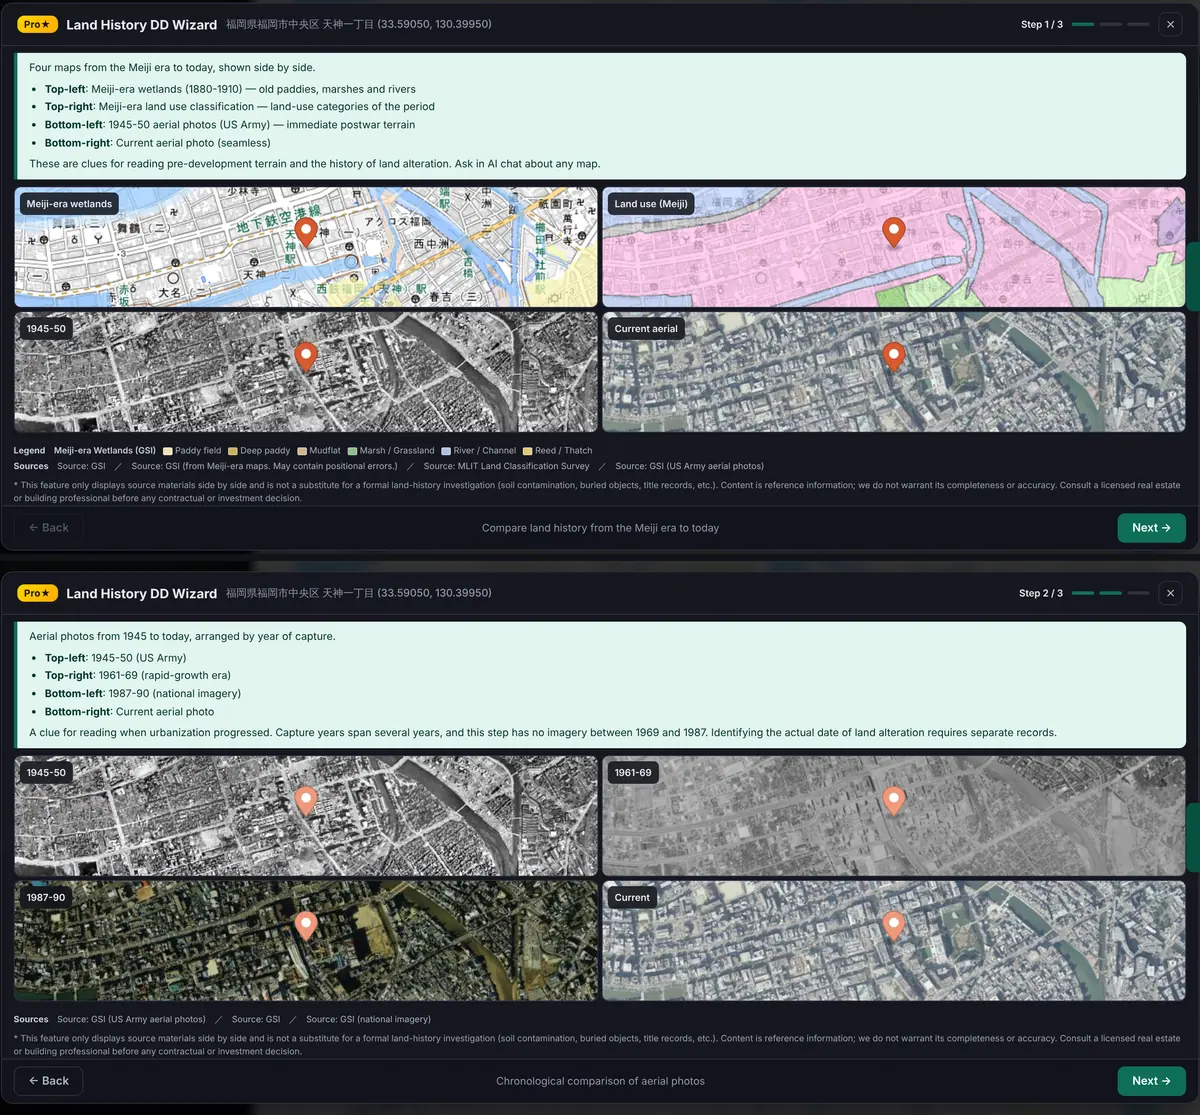
Task: Click the Step 1 / 3 progress indicator bar
Action: (x=1110, y=24)
